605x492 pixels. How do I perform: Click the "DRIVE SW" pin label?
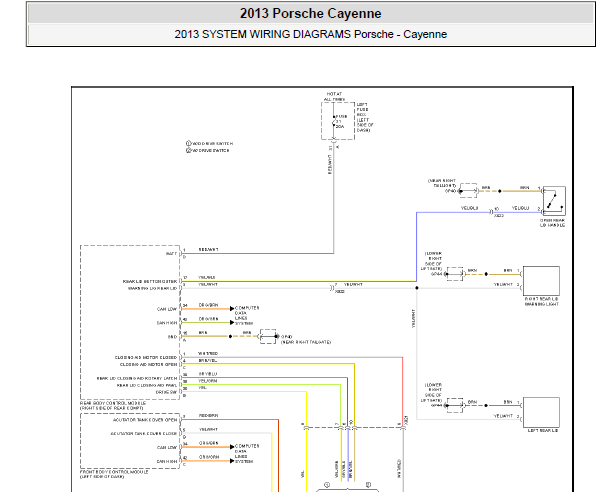(166, 392)
